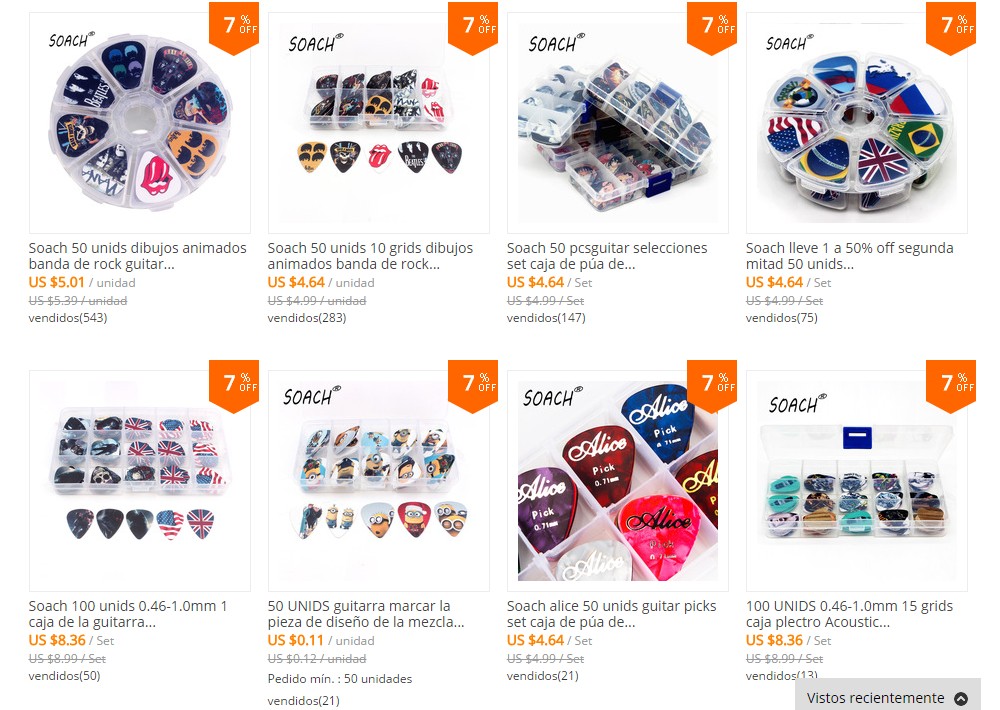Open '100 UNIDS 0.46-1.0mm 15 grids' link
This screenshot has width=1000, height=710.
tap(849, 614)
